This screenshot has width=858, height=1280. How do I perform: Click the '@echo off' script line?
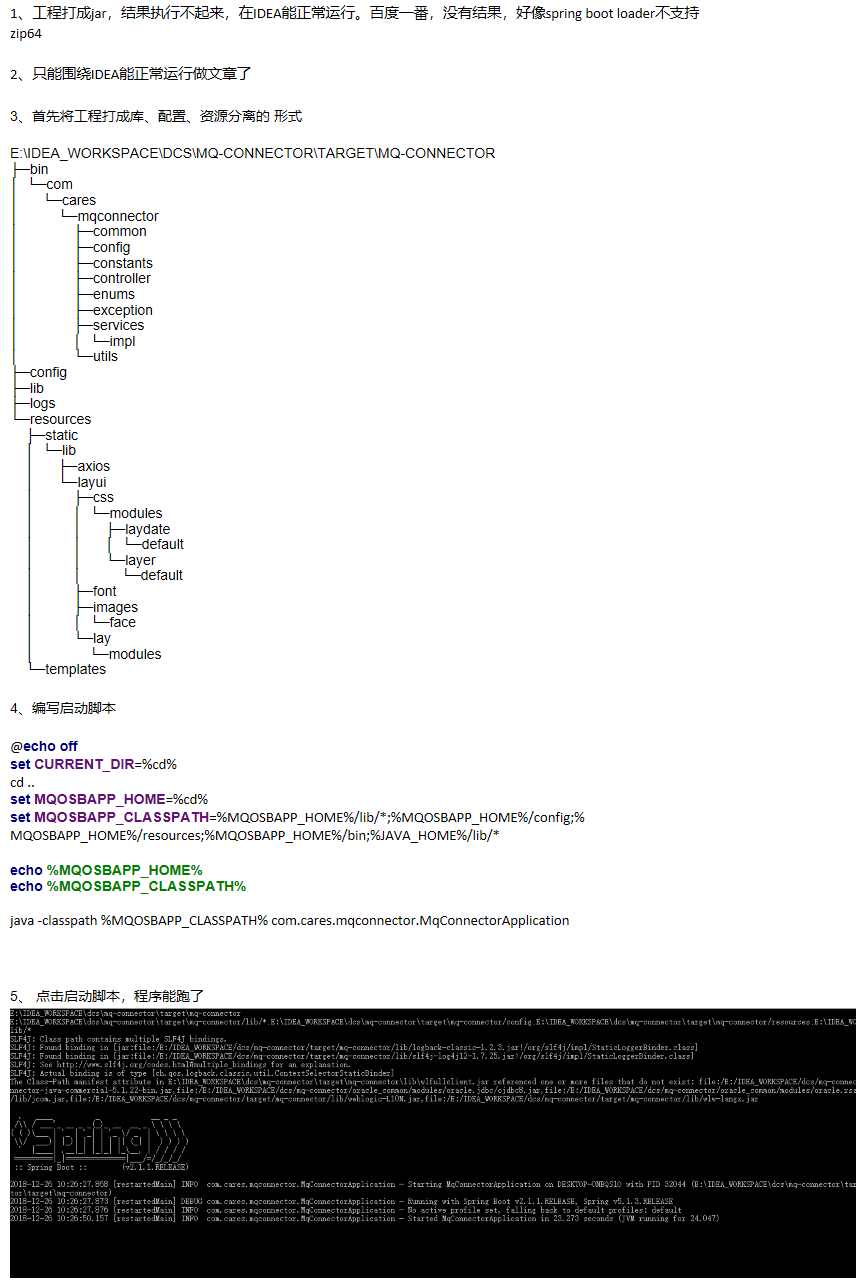pos(44,746)
